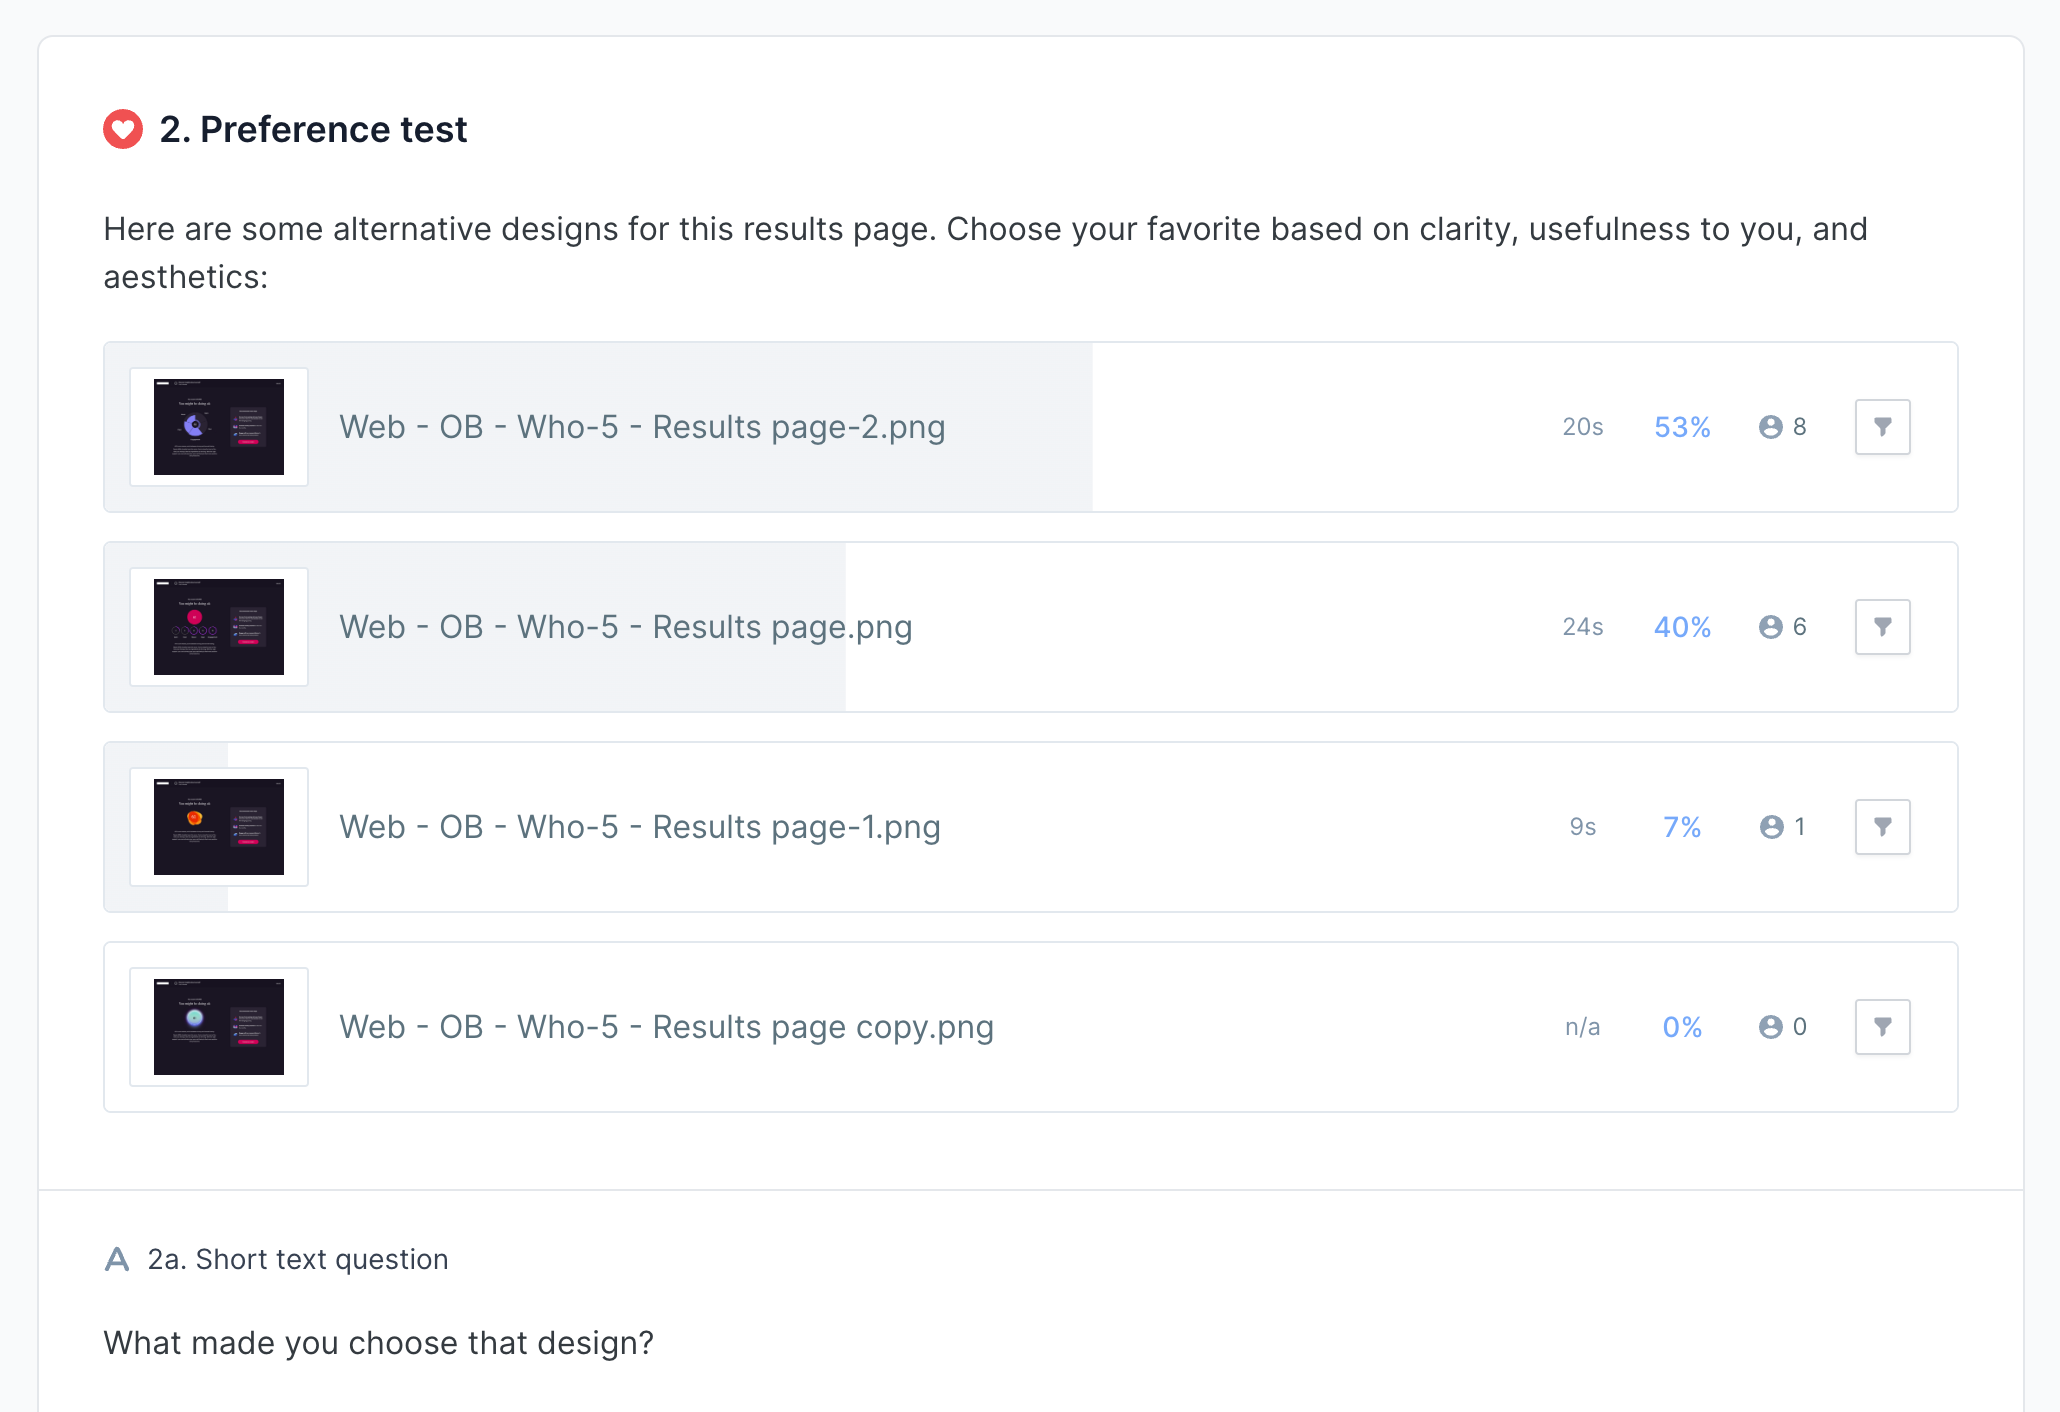Click the 7% preference value
The width and height of the screenshot is (2060, 1412).
(1682, 827)
